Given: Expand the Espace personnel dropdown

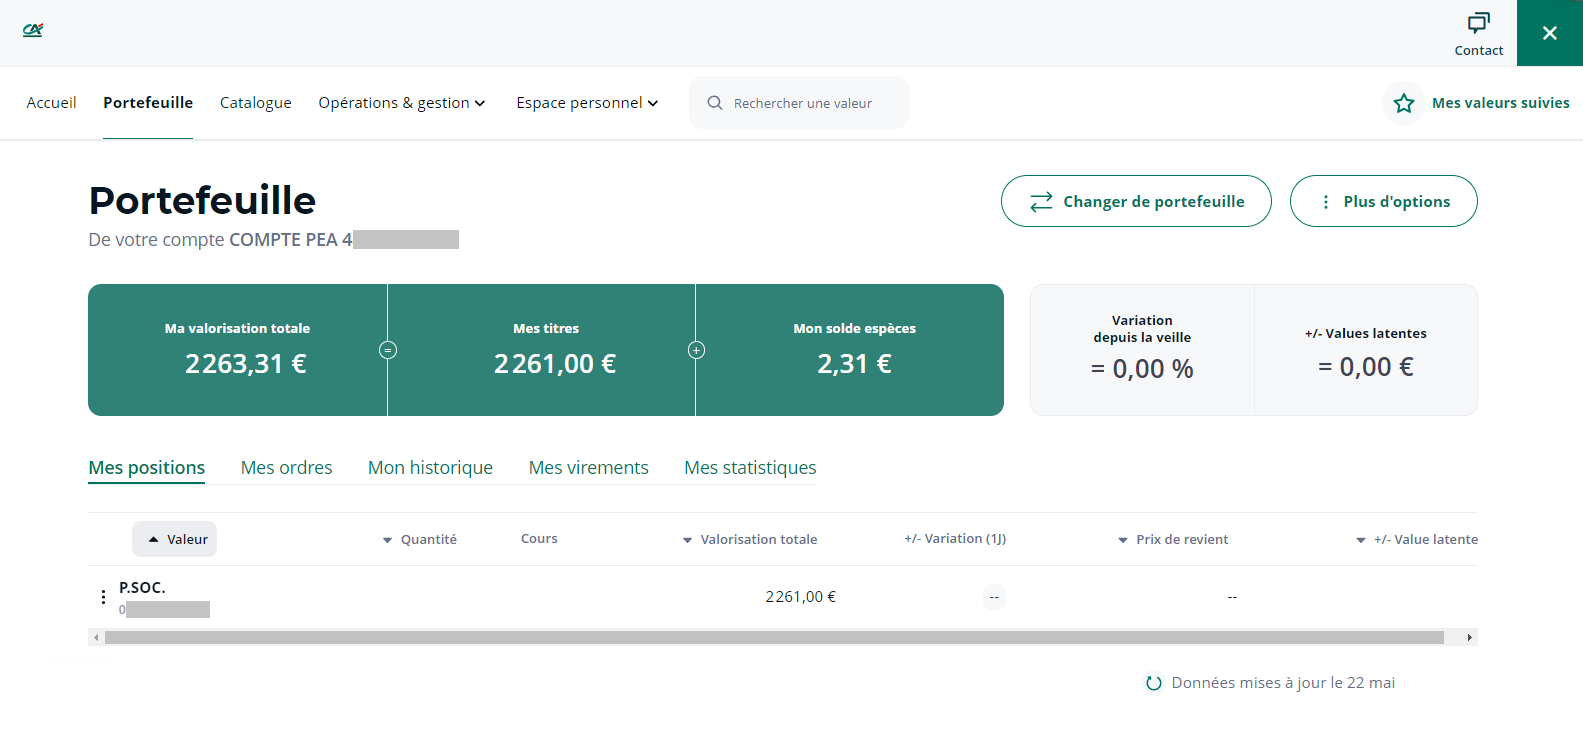Looking at the screenshot, I should pyautogui.click(x=587, y=103).
